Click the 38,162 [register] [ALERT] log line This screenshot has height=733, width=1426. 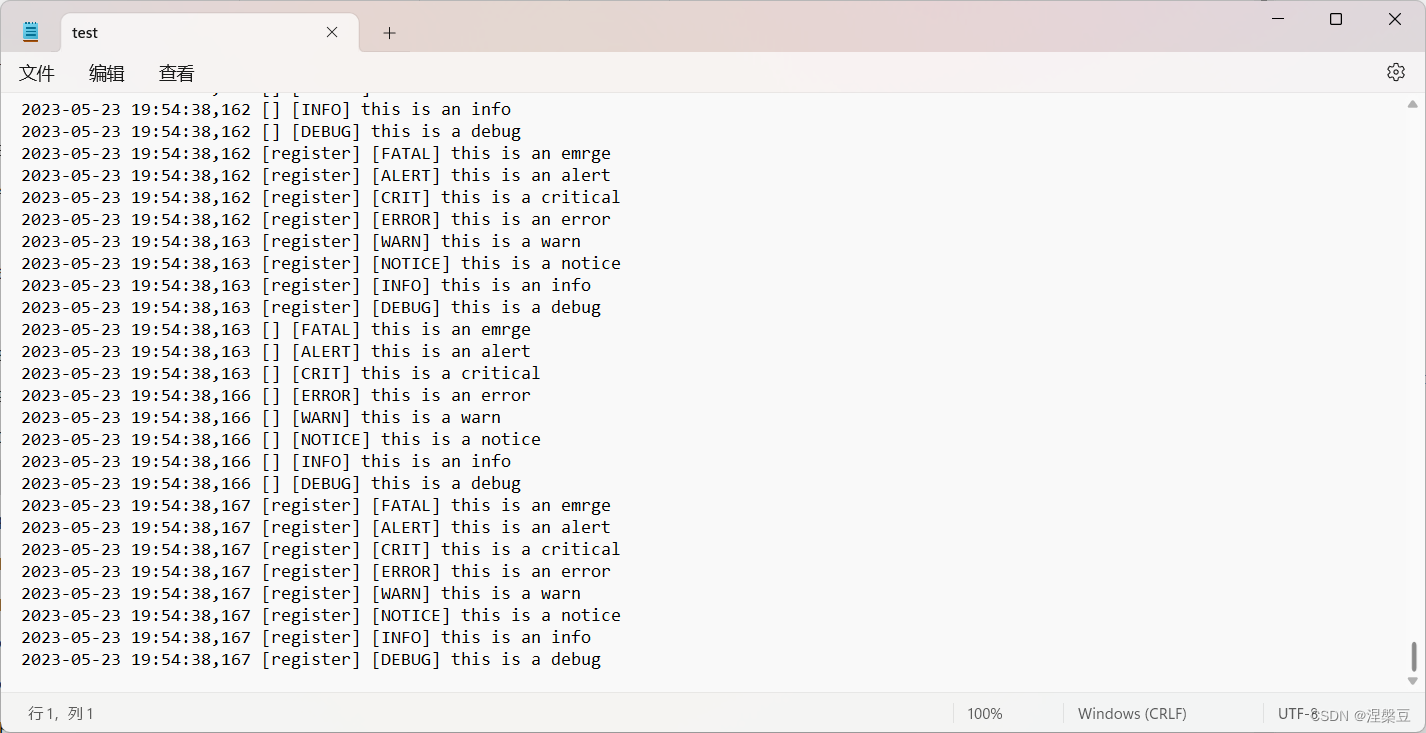[x=316, y=175]
